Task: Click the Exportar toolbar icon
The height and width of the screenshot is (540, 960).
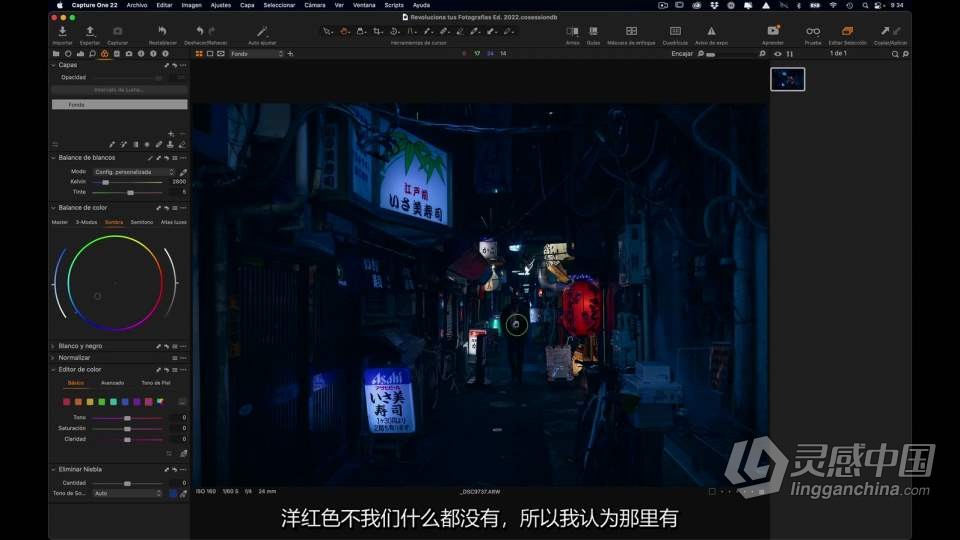Action: [x=89, y=31]
